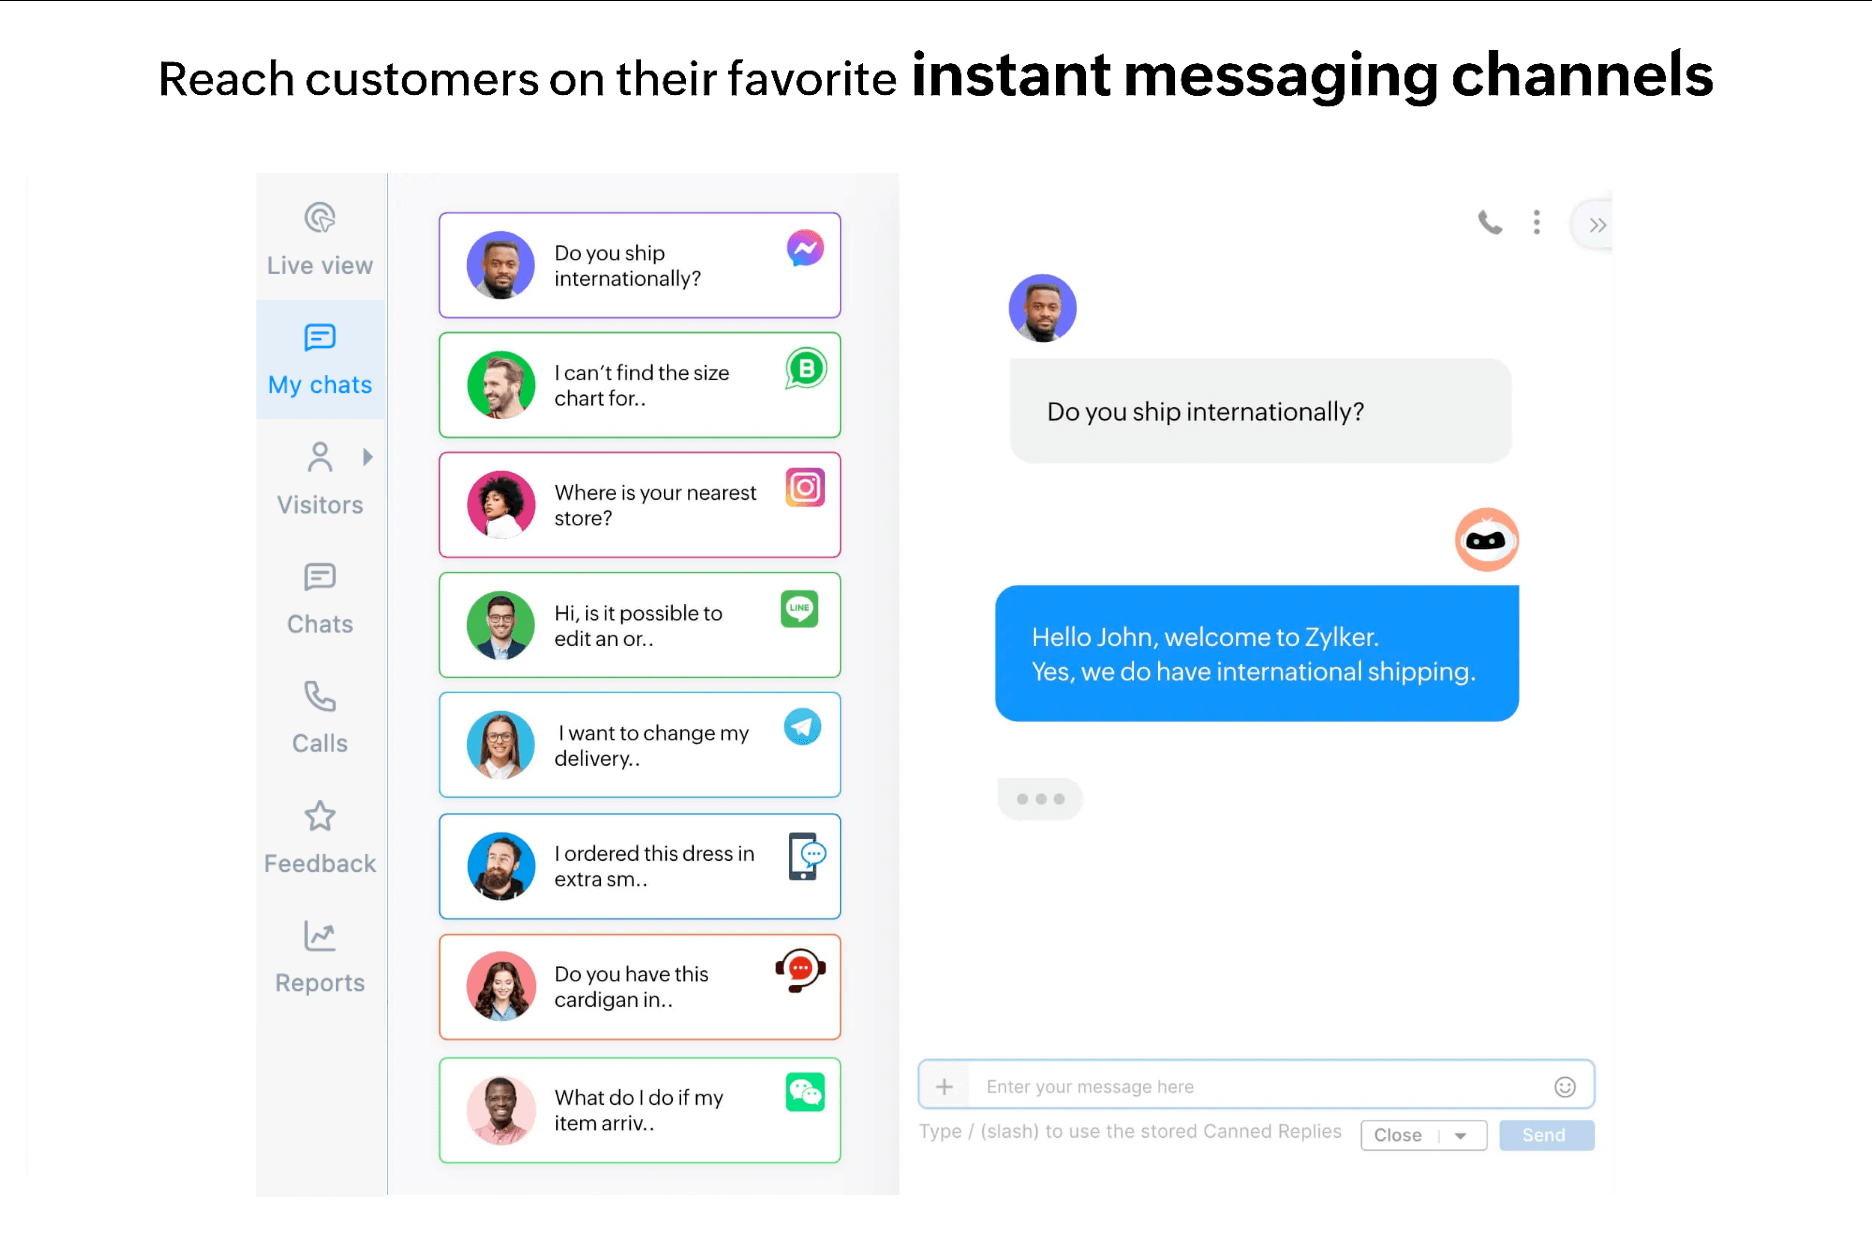The image size is (1872, 1254).
Task: Select the cardigan chat conversation card
Action: (639, 987)
